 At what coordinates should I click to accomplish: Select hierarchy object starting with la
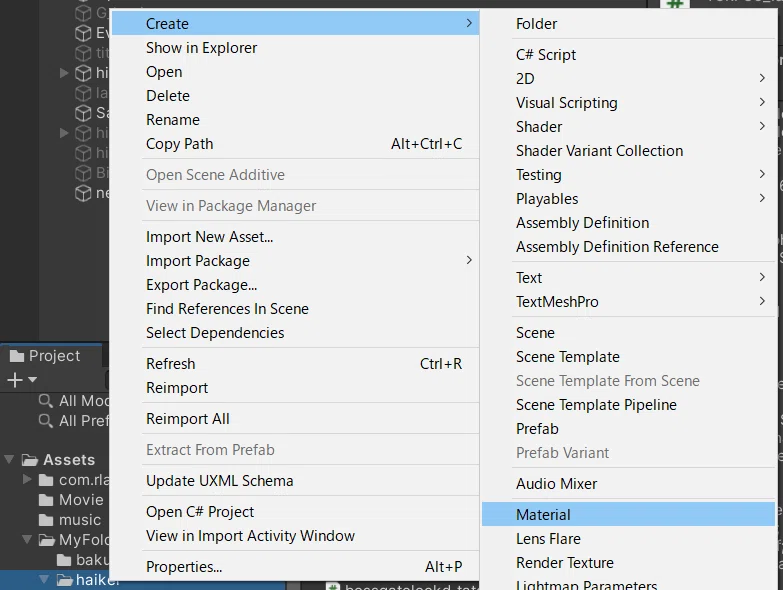tap(91, 93)
